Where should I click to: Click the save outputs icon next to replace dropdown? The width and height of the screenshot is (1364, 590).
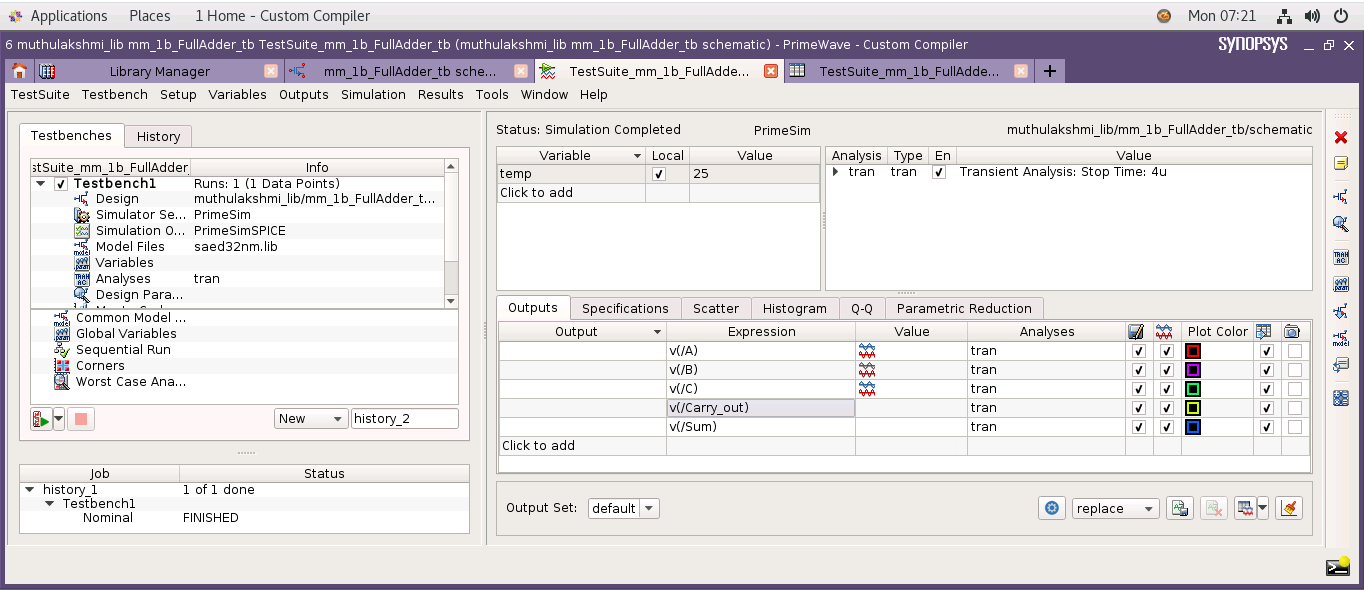pyautogui.click(x=1179, y=508)
